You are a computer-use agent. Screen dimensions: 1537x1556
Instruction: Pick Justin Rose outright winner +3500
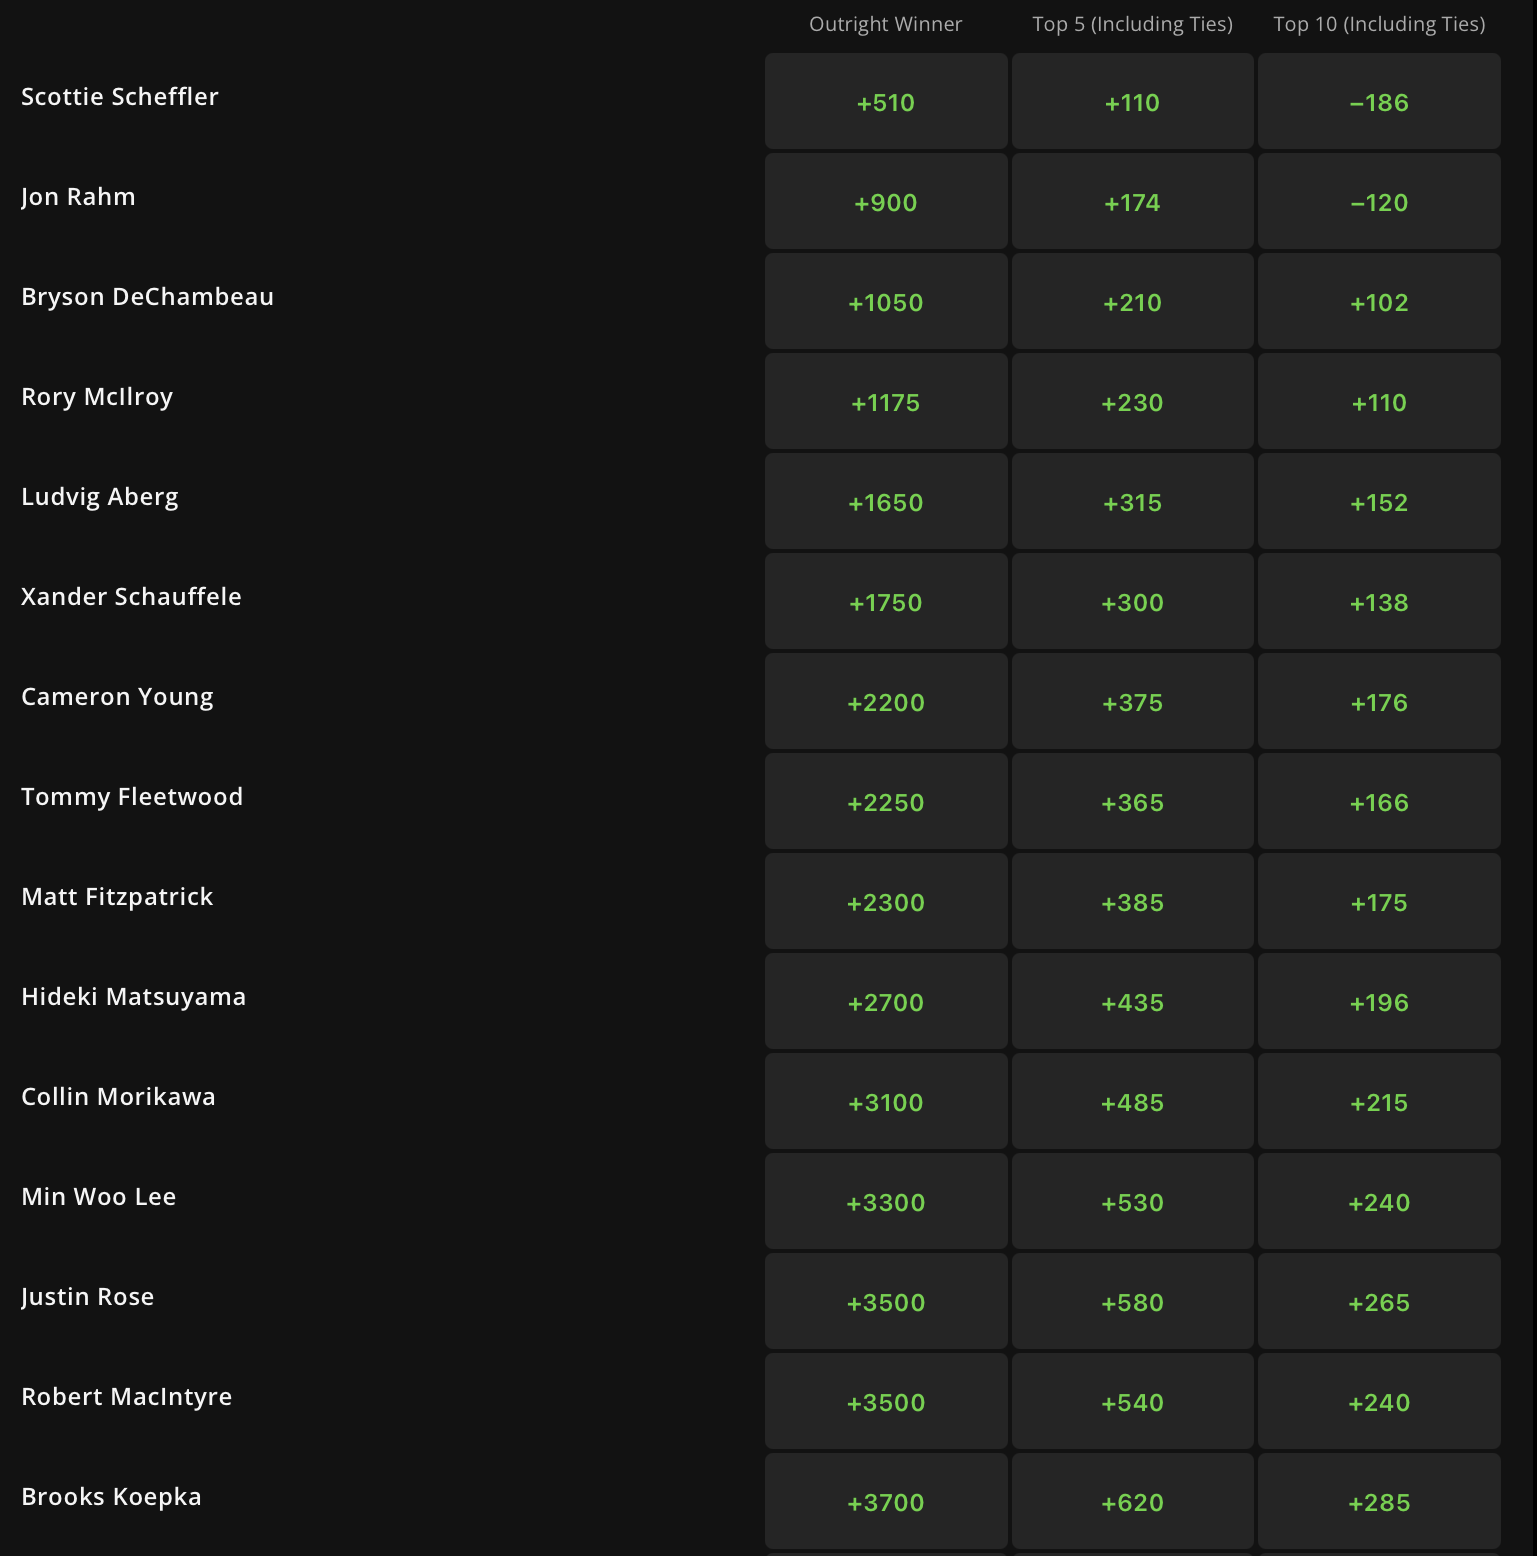[x=886, y=1302]
